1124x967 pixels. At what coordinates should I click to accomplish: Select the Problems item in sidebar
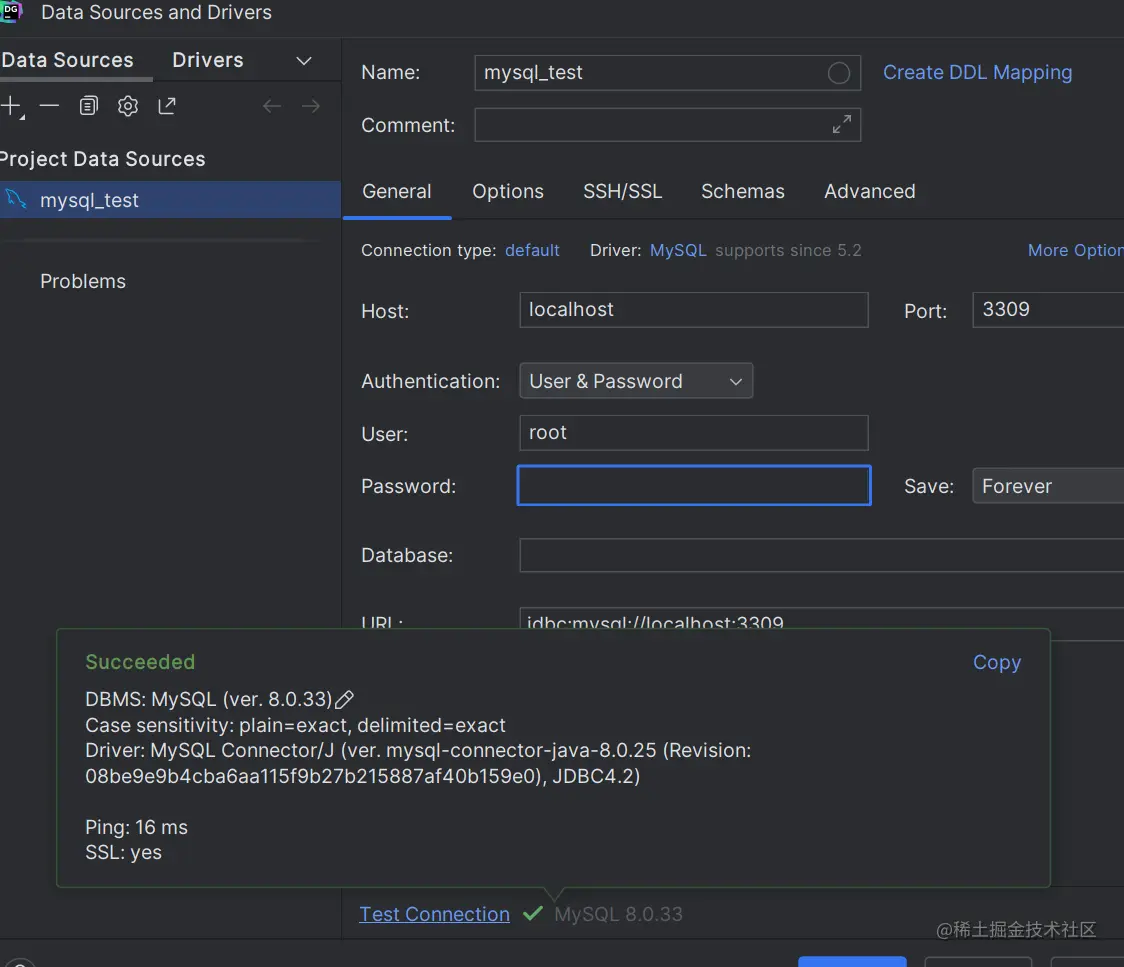coord(82,281)
